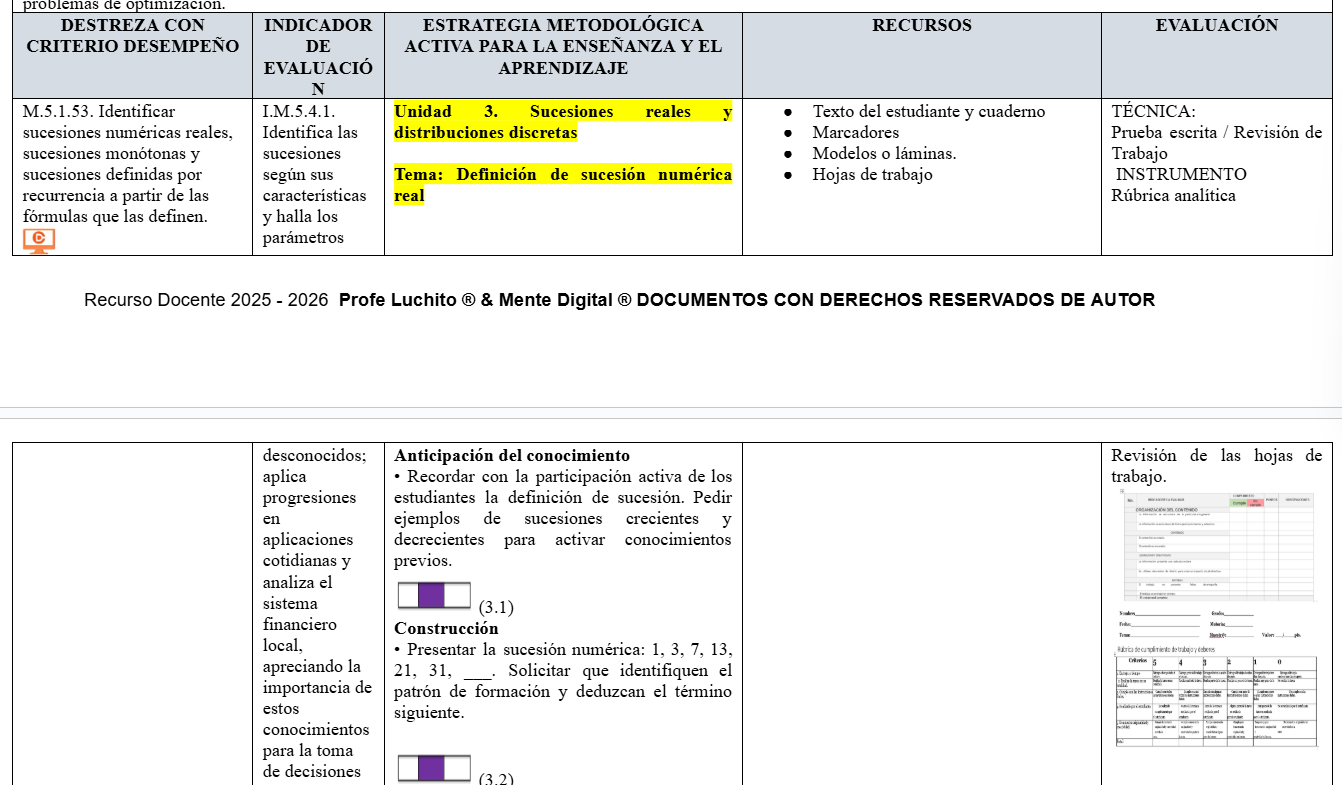Click the 'EVALUACIÓN' column header
1342x785 pixels.
point(1217,56)
